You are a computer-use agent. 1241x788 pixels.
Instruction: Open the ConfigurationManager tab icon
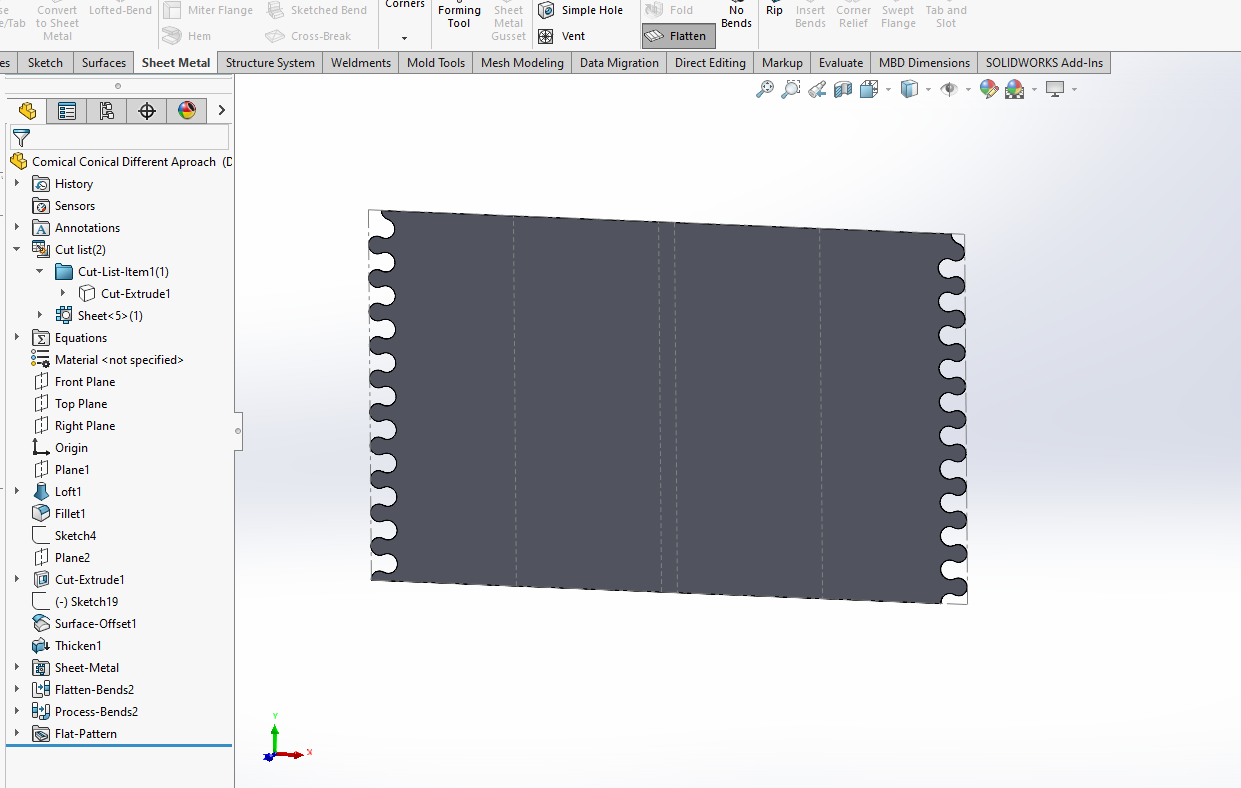(x=107, y=110)
